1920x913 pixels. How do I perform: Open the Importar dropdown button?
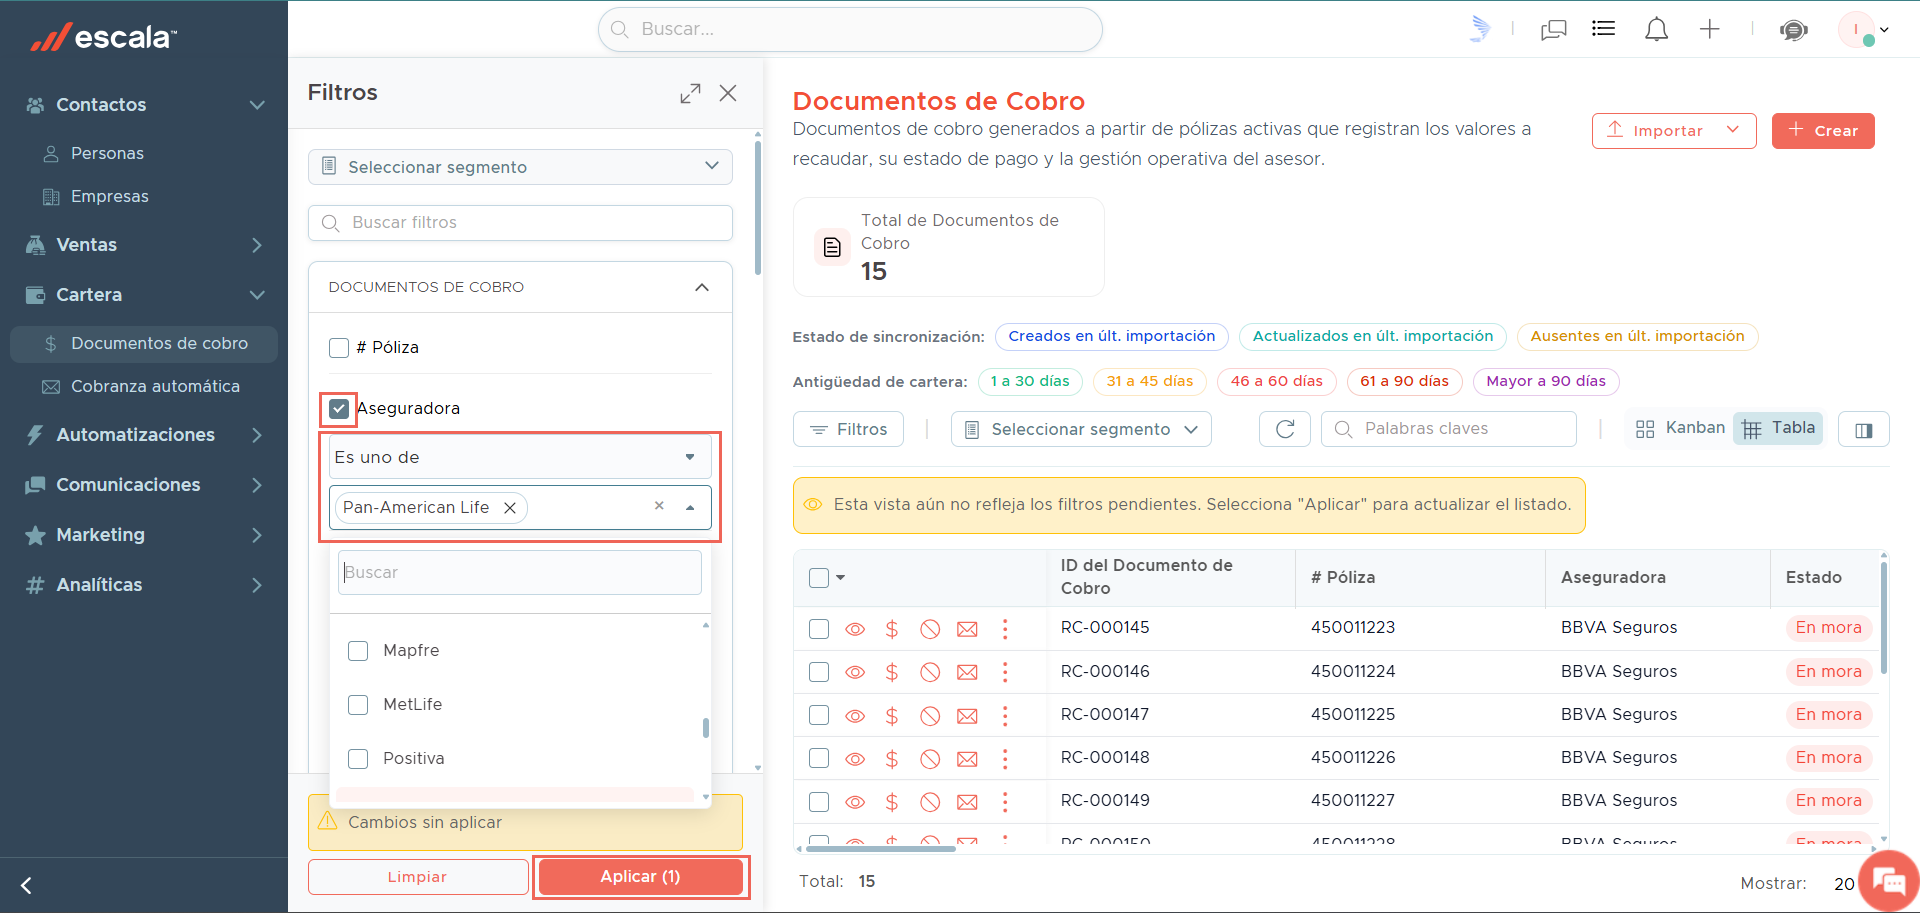pyautogui.click(x=1674, y=131)
